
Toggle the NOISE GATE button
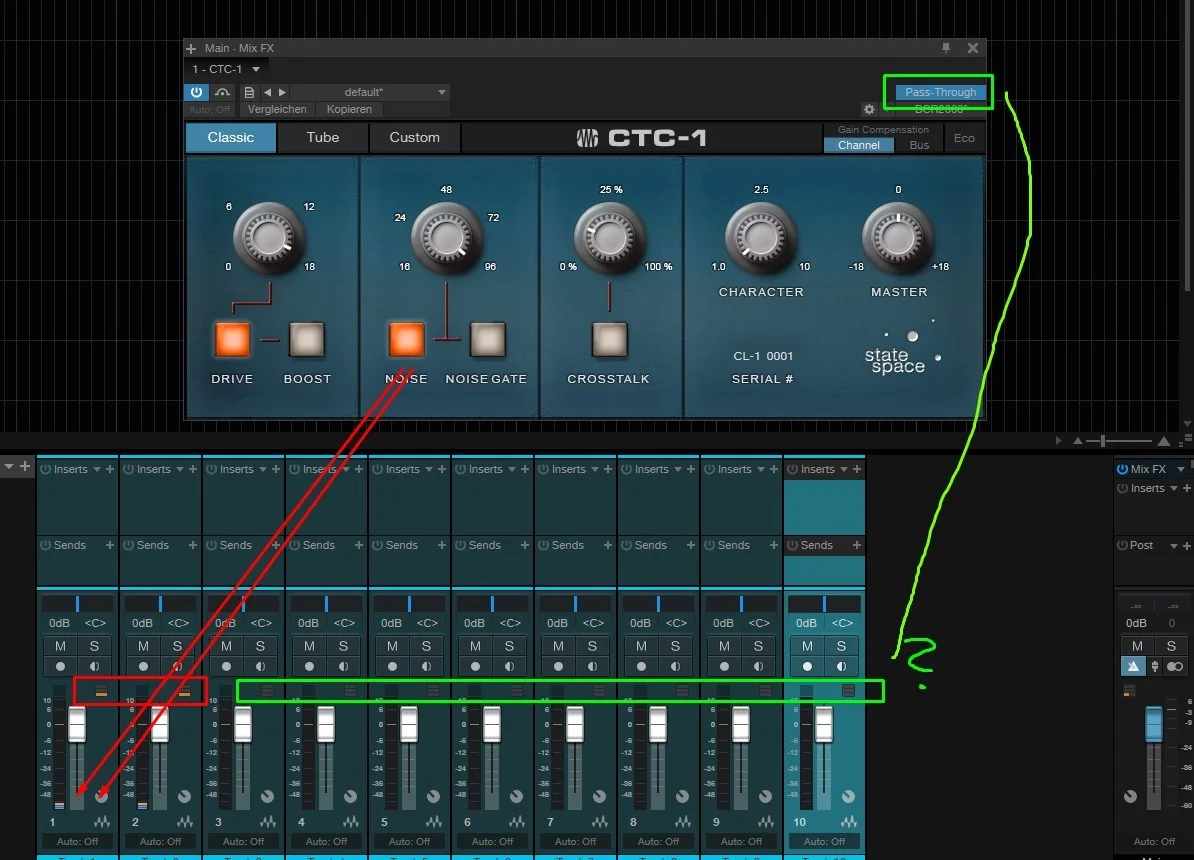click(x=487, y=340)
